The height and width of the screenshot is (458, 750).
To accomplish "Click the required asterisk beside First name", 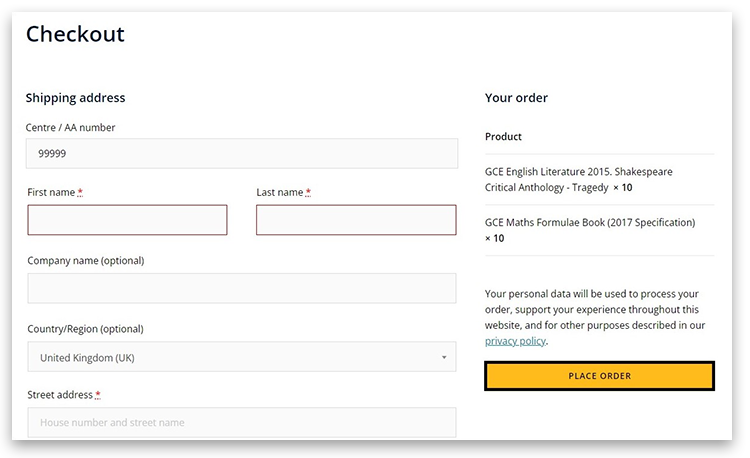I will coord(80,192).
